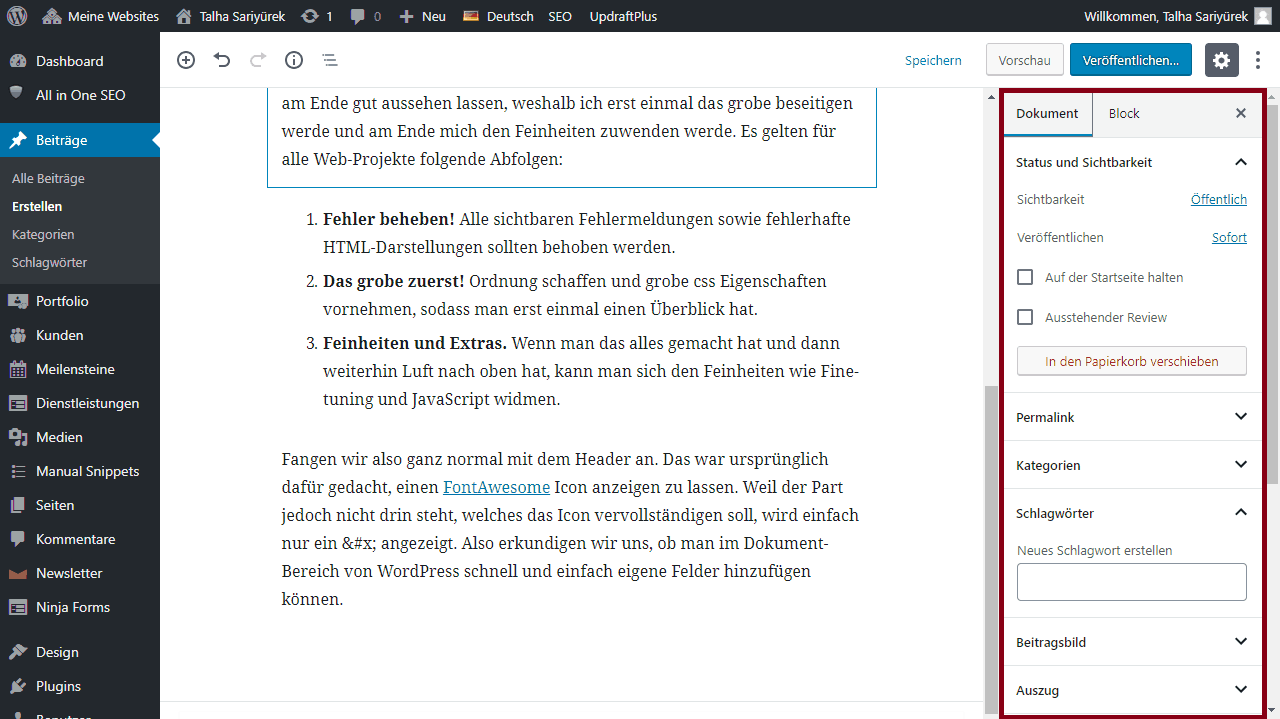Undo the last change

point(222,60)
